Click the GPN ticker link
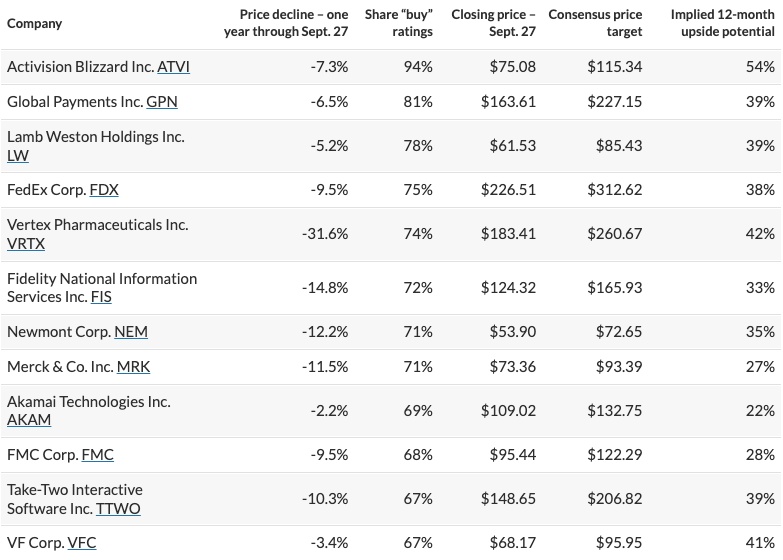Image resolution: width=783 pixels, height=560 pixels. coord(162,102)
